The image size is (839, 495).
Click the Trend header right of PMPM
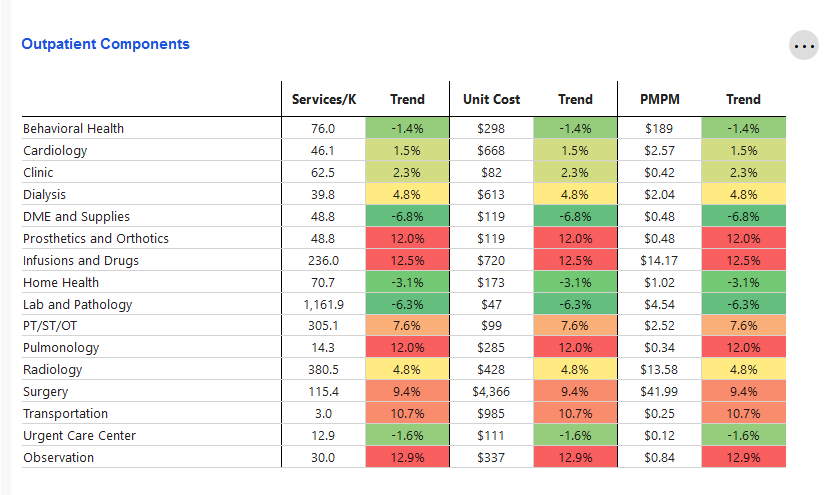click(743, 99)
